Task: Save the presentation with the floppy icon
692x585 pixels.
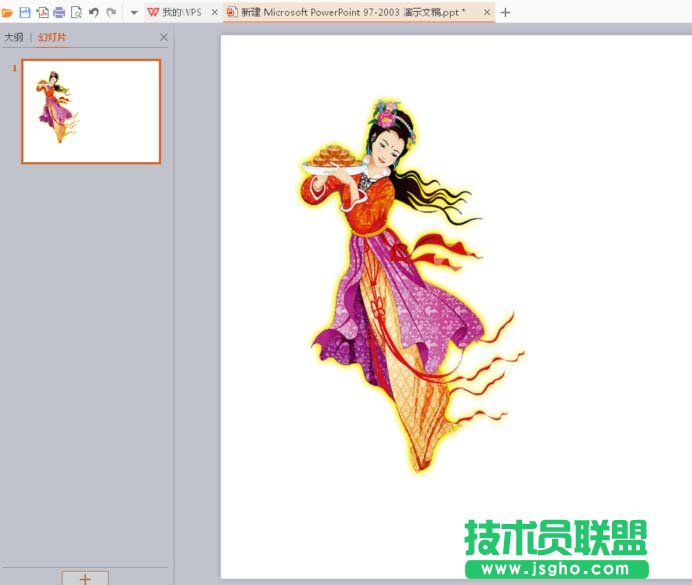Action: (x=25, y=12)
